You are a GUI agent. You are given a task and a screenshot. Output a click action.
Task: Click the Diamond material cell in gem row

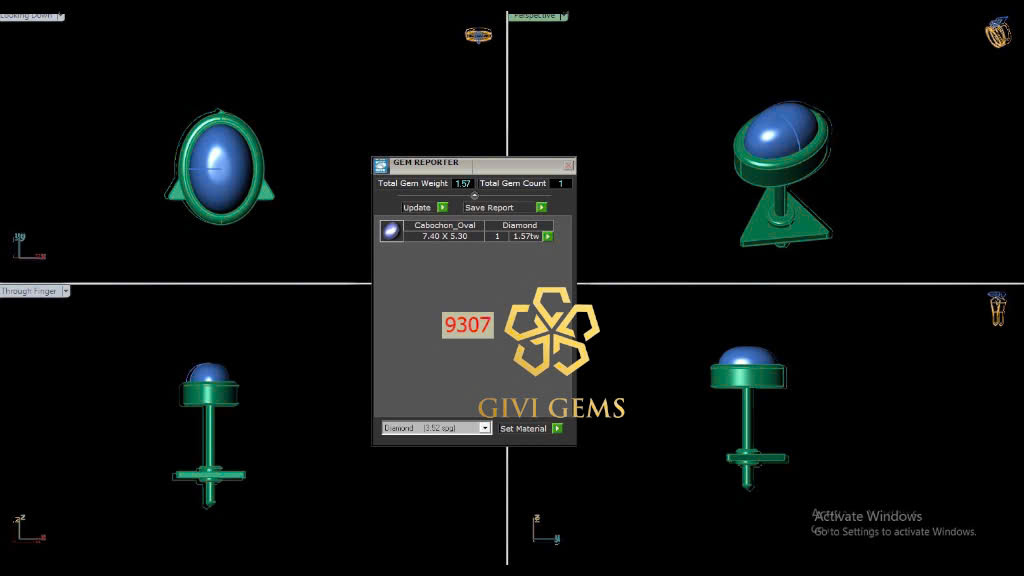pos(520,225)
